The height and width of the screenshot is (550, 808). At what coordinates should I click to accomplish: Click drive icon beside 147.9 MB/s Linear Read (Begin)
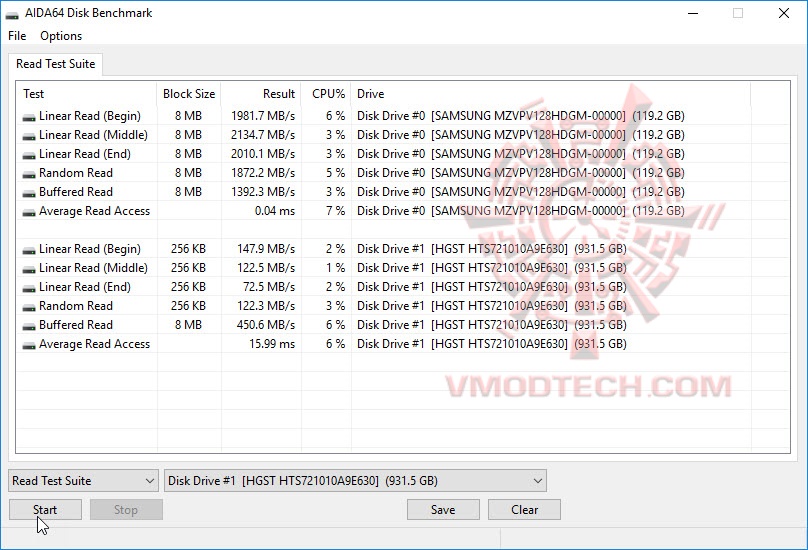tap(29, 250)
